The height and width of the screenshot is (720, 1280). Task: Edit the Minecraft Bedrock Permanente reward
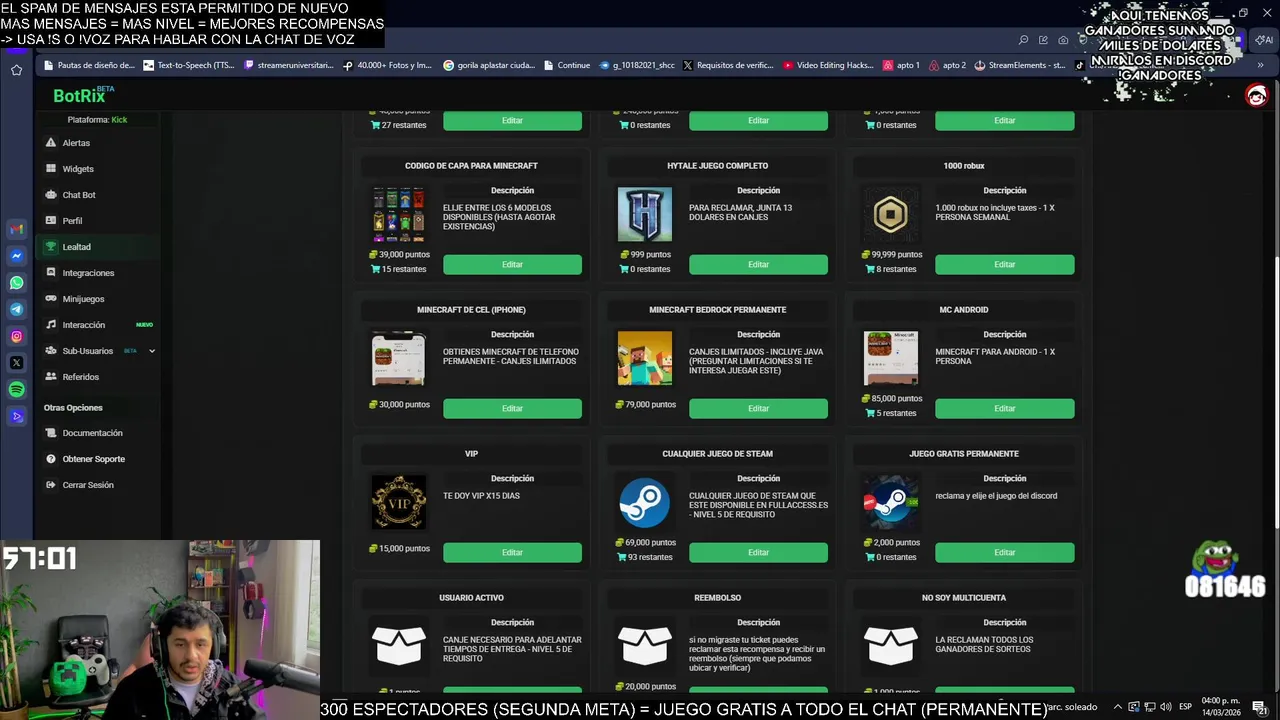tap(758, 408)
